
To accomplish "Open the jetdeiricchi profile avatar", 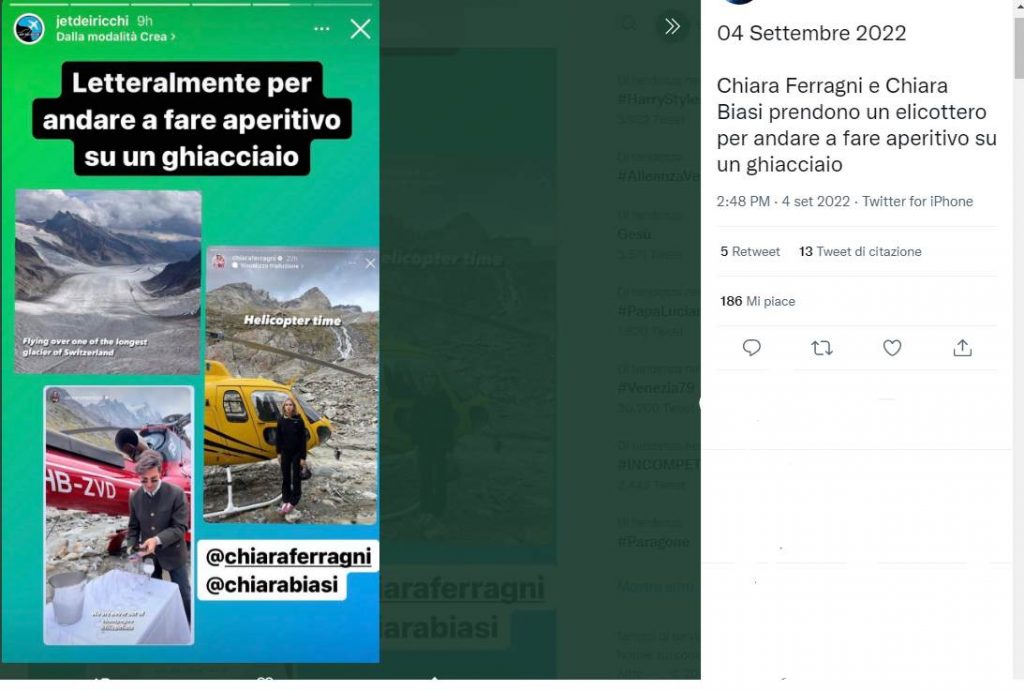I will 29,29.
